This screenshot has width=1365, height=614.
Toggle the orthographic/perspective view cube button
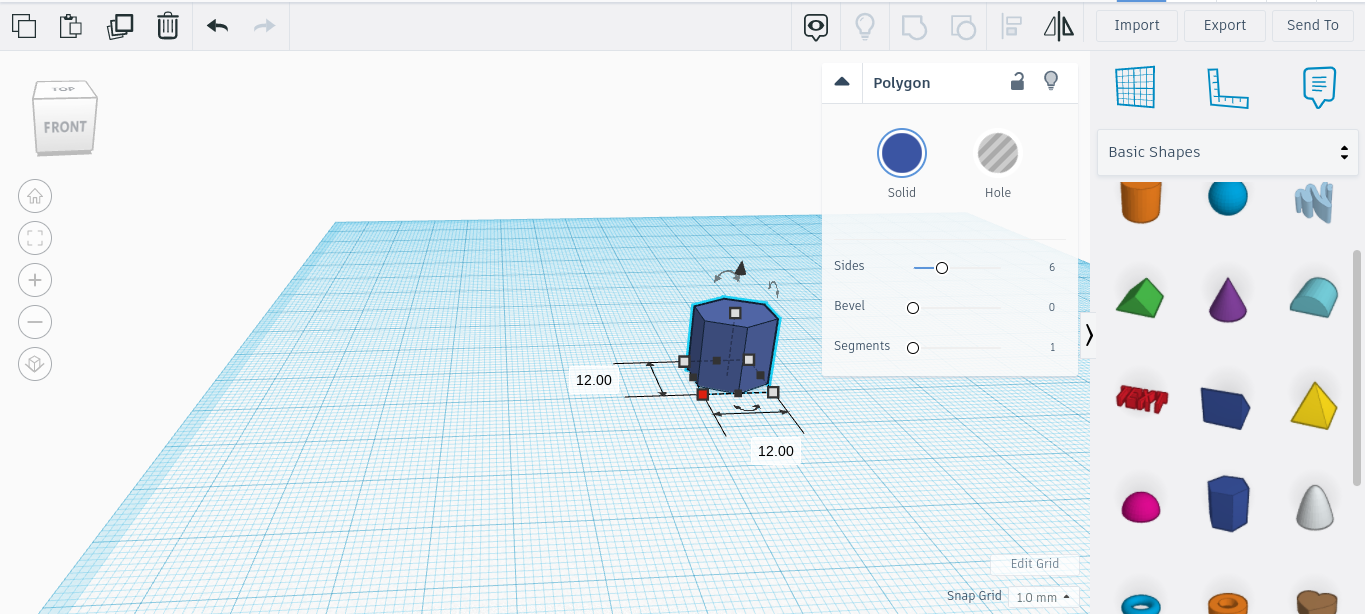(35, 364)
